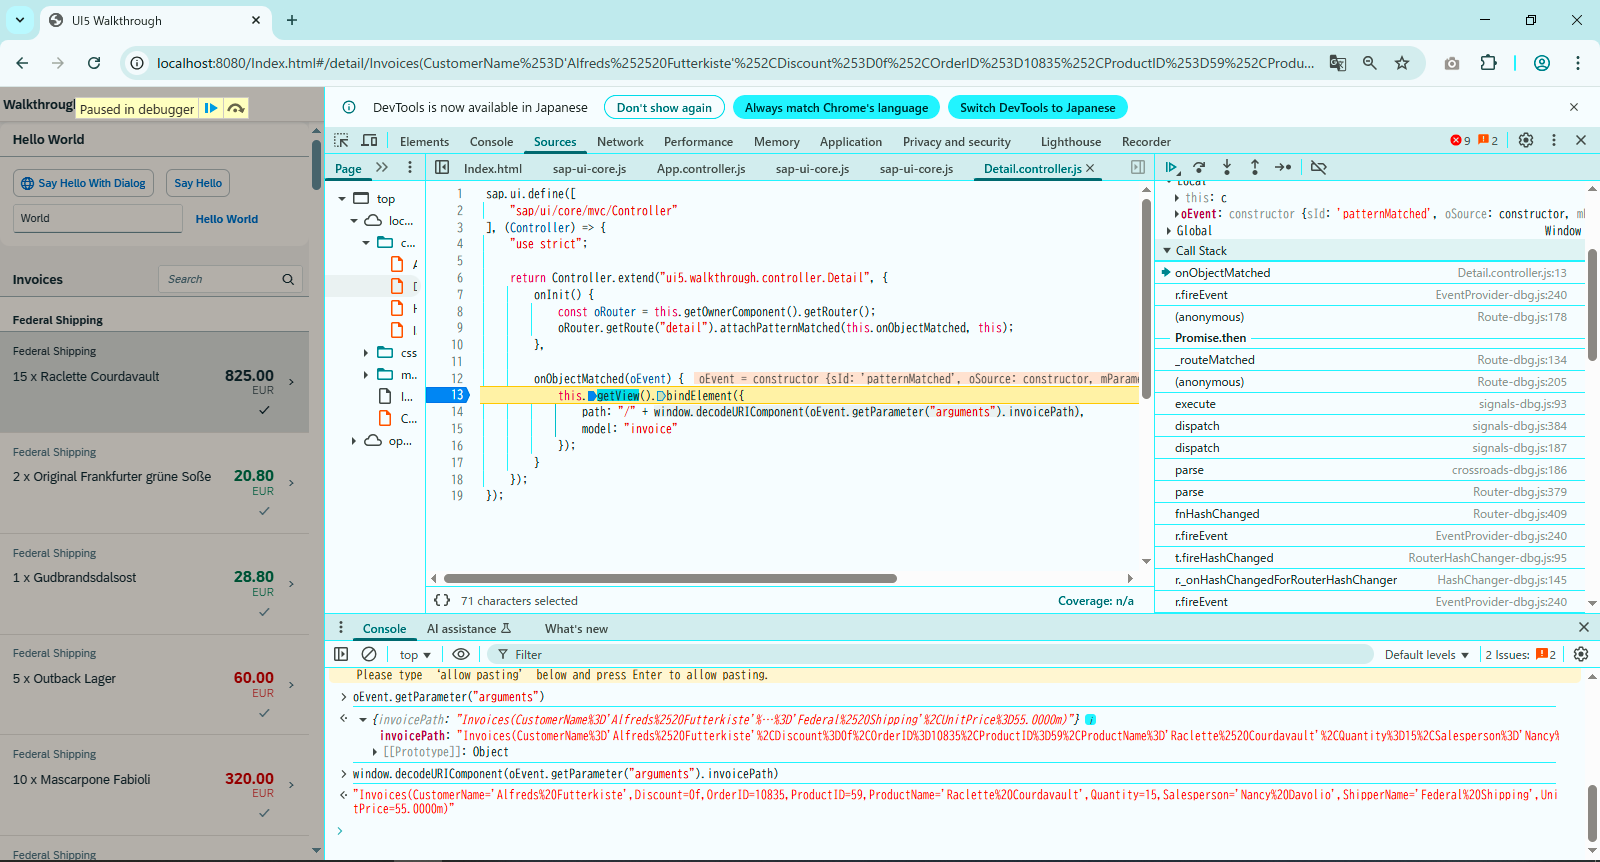Click the 9 errors badge
Image resolution: width=1600 pixels, height=862 pixels.
pyautogui.click(x=1460, y=141)
